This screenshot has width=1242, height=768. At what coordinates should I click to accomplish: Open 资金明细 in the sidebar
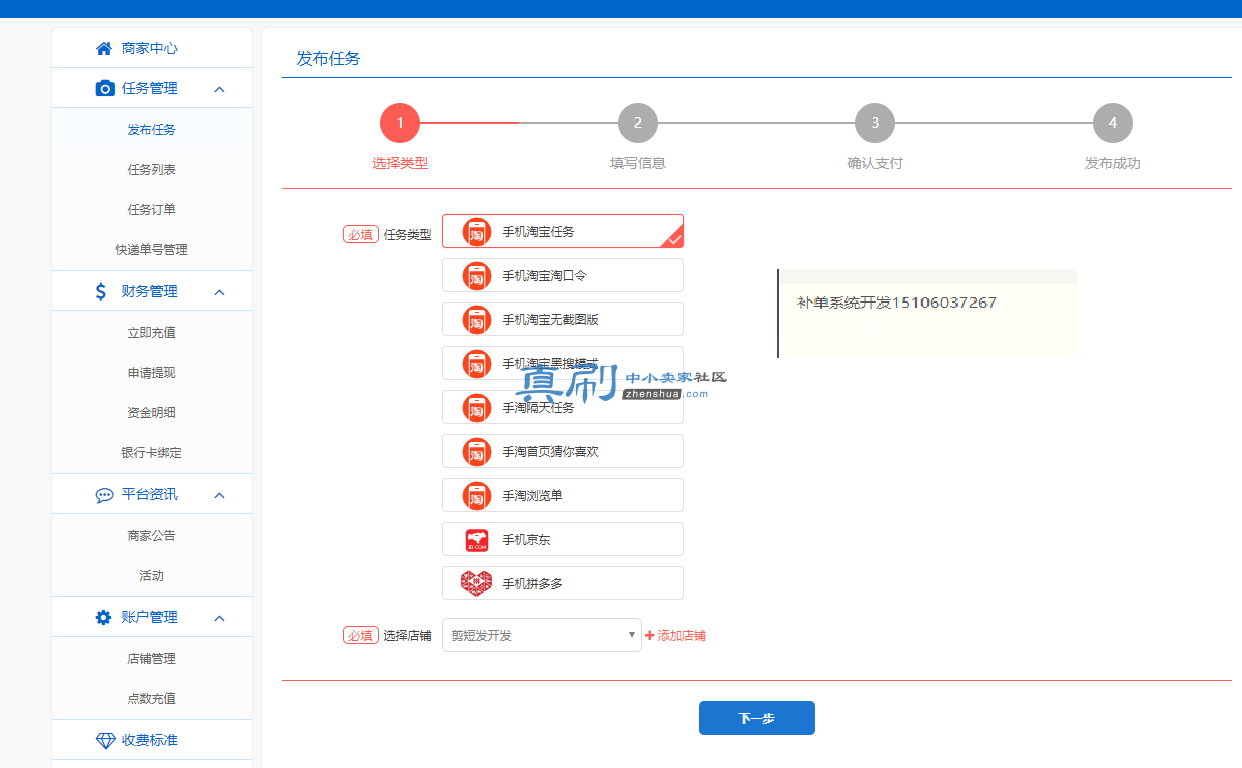tap(152, 412)
